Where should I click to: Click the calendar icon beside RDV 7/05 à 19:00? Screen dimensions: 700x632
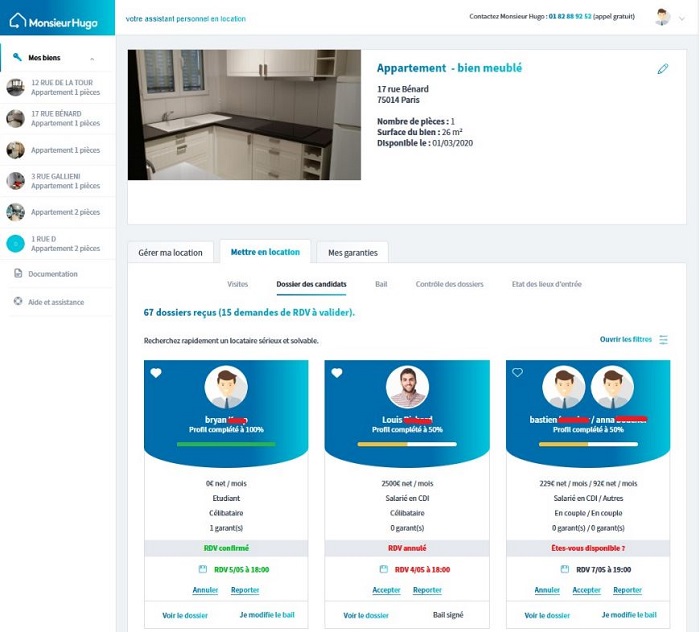pos(564,569)
